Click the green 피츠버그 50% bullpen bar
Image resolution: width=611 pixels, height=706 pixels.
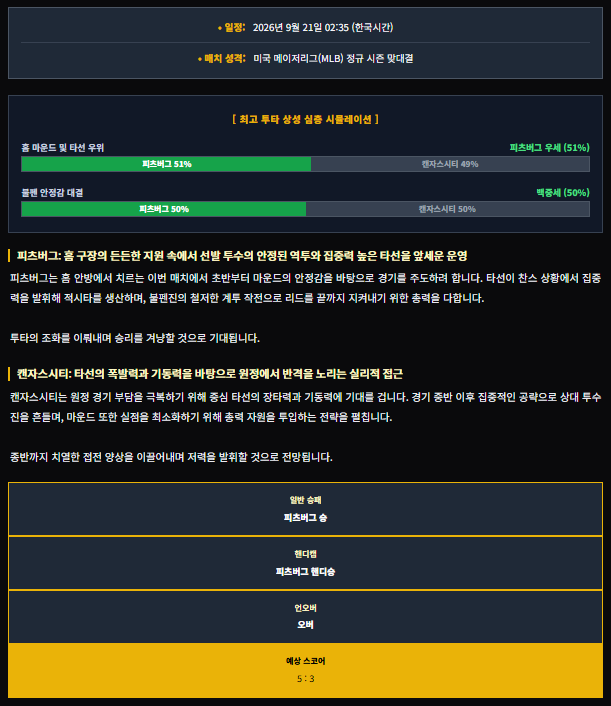click(x=164, y=209)
